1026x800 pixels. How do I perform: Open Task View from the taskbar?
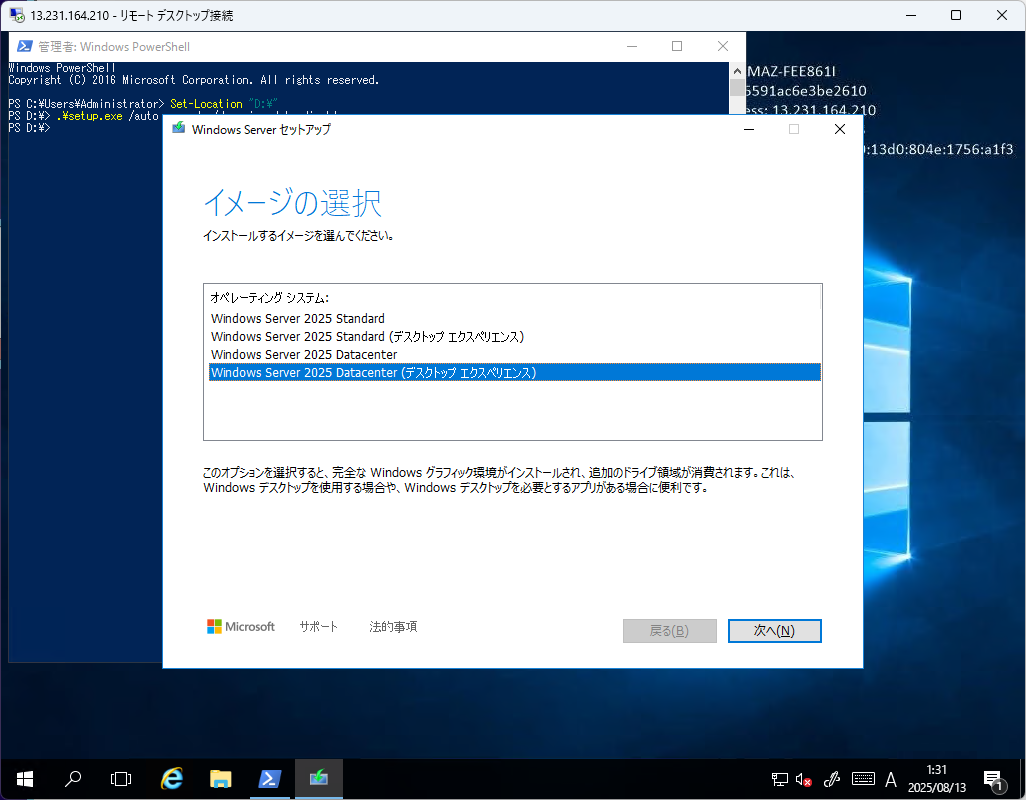121,779
